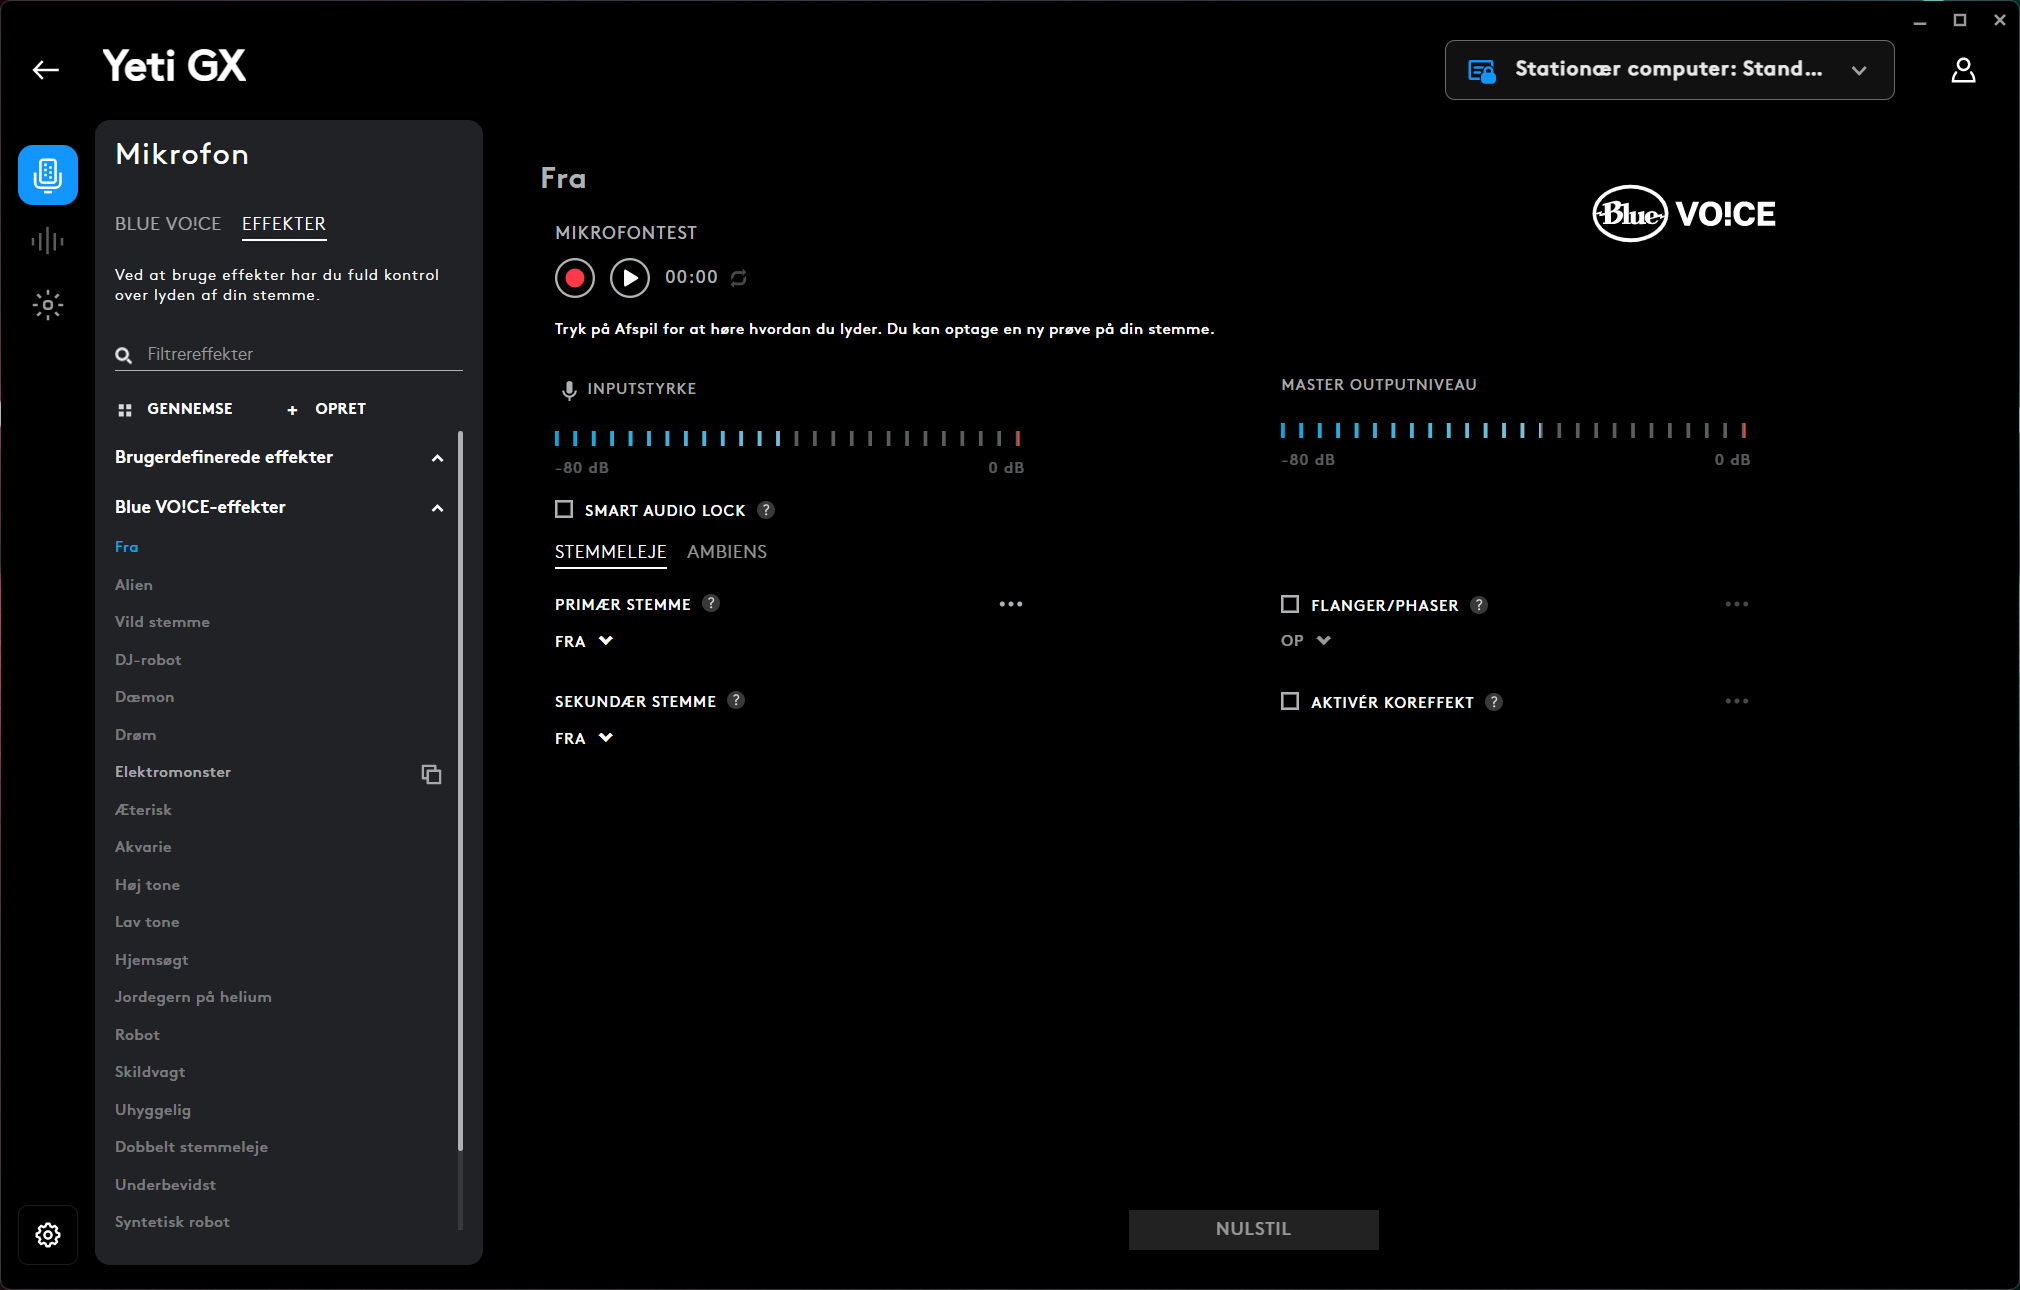Open the audio equalizer sidebar icon
This screenshot has height=1290, width=2020.
[48, 241]
